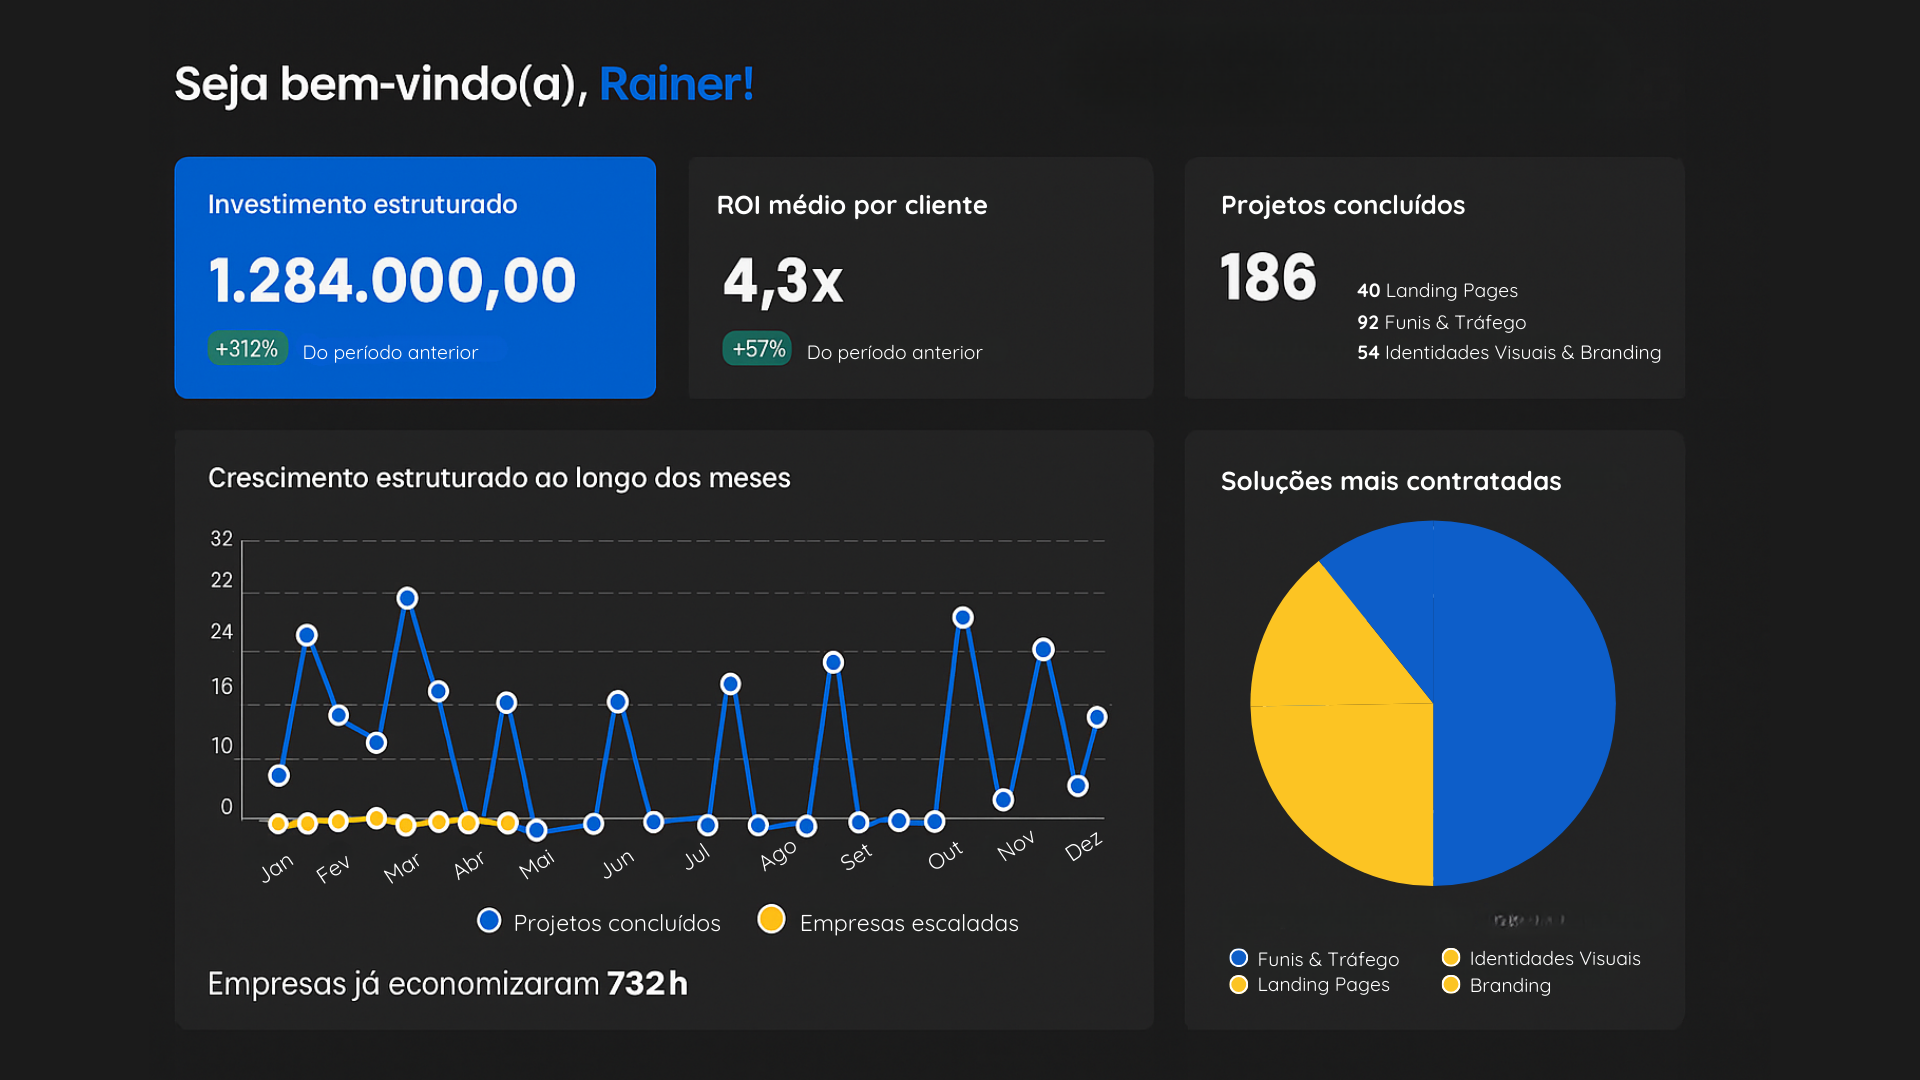
Task: Click the Branding legend marker
Action: pyautogui.click(x=1451, y=985)
